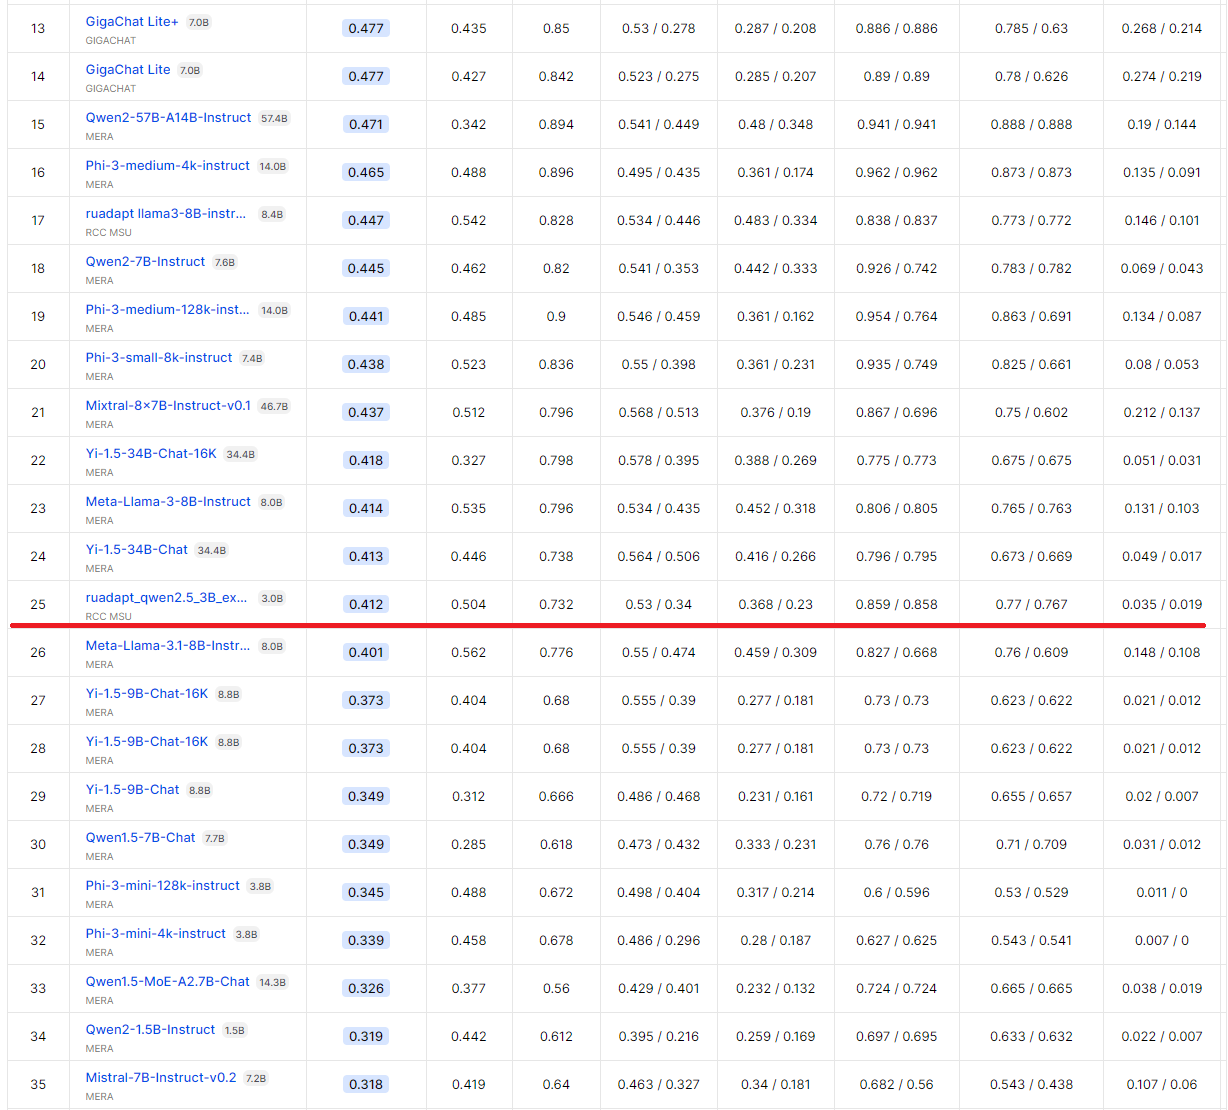Open the Meta-Llama-3.1-8B-Instr... model link

click(168, 646)
